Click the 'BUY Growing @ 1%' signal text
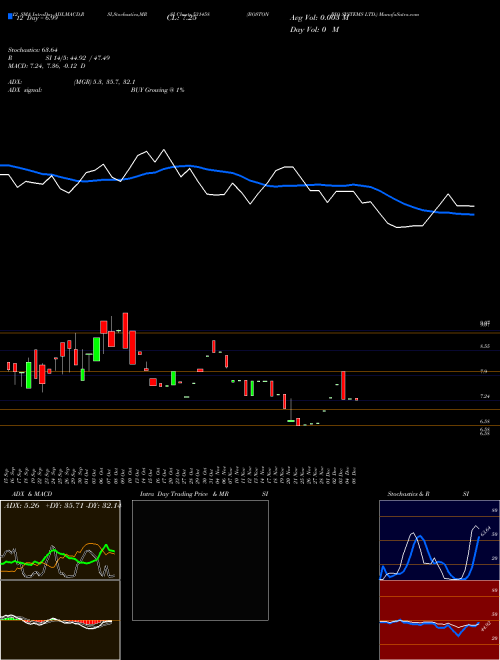The height and width of the screenshot is (660, 500). coord(157,90)
